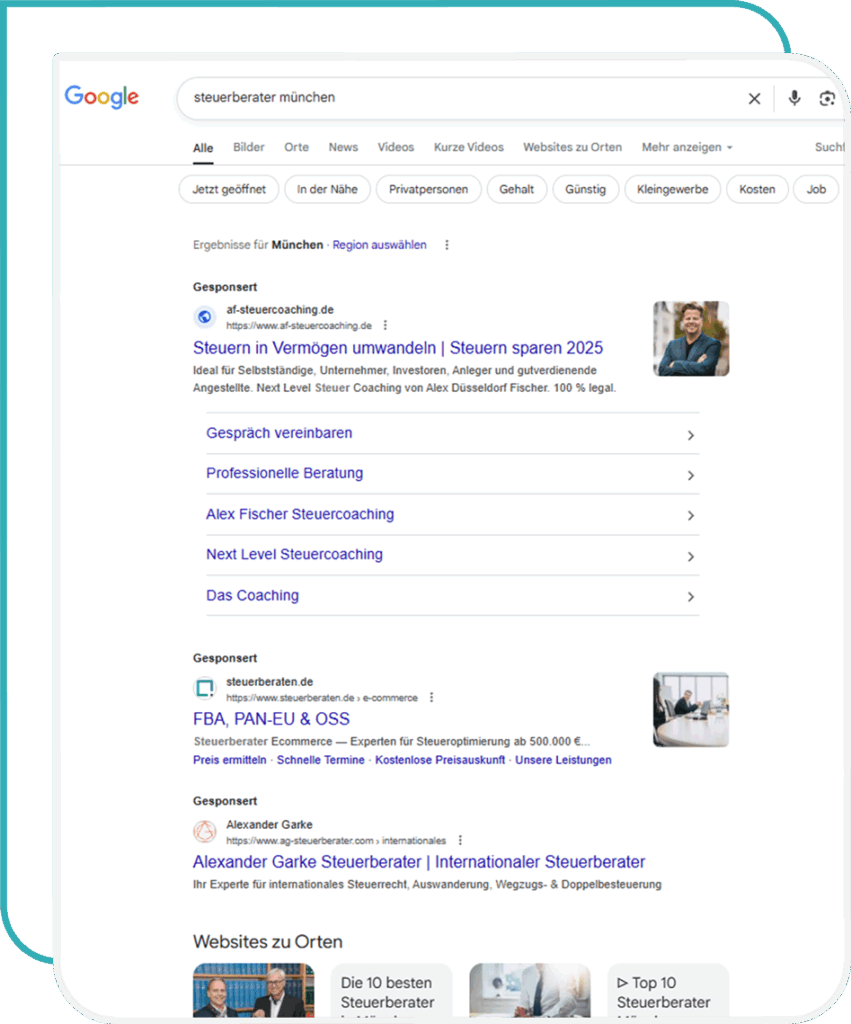Open the two men in front of bookshelf card
This screenshot has height=1024, width=851.
click(x=253, y=991)
